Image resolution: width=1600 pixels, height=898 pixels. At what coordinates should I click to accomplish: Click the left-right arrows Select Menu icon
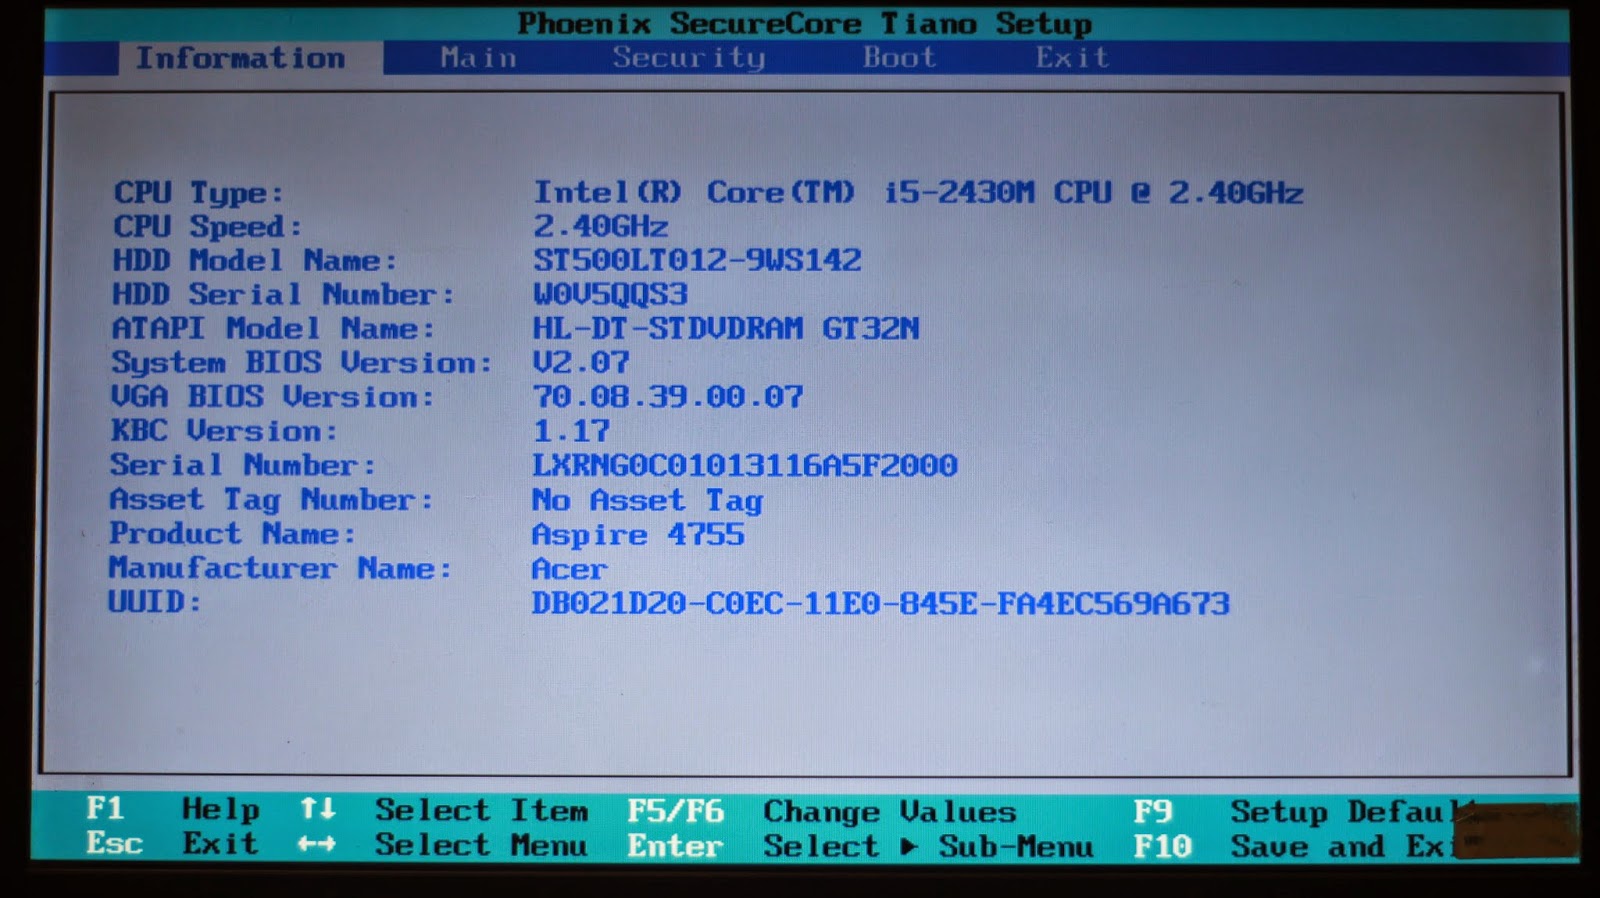click(317, 844)
